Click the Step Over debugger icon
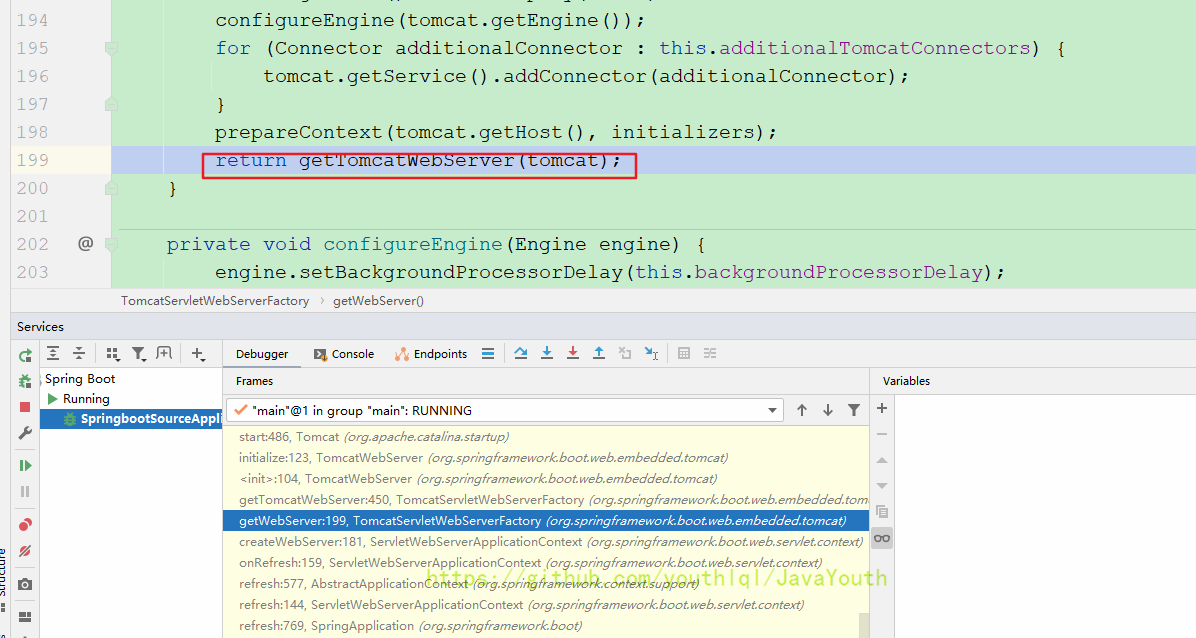Viewport: 1196px width, 638px height. click(520, 353)
